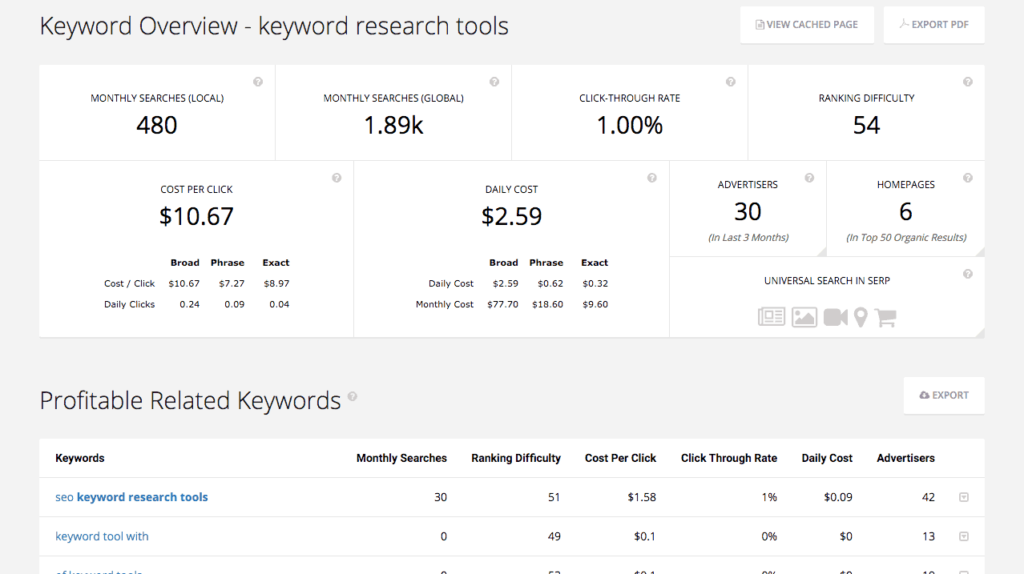Image resolution: width=1024 pixels, height=574 pixels.
Task: Expand the Homepages card corner triangle
Action: 980,252
